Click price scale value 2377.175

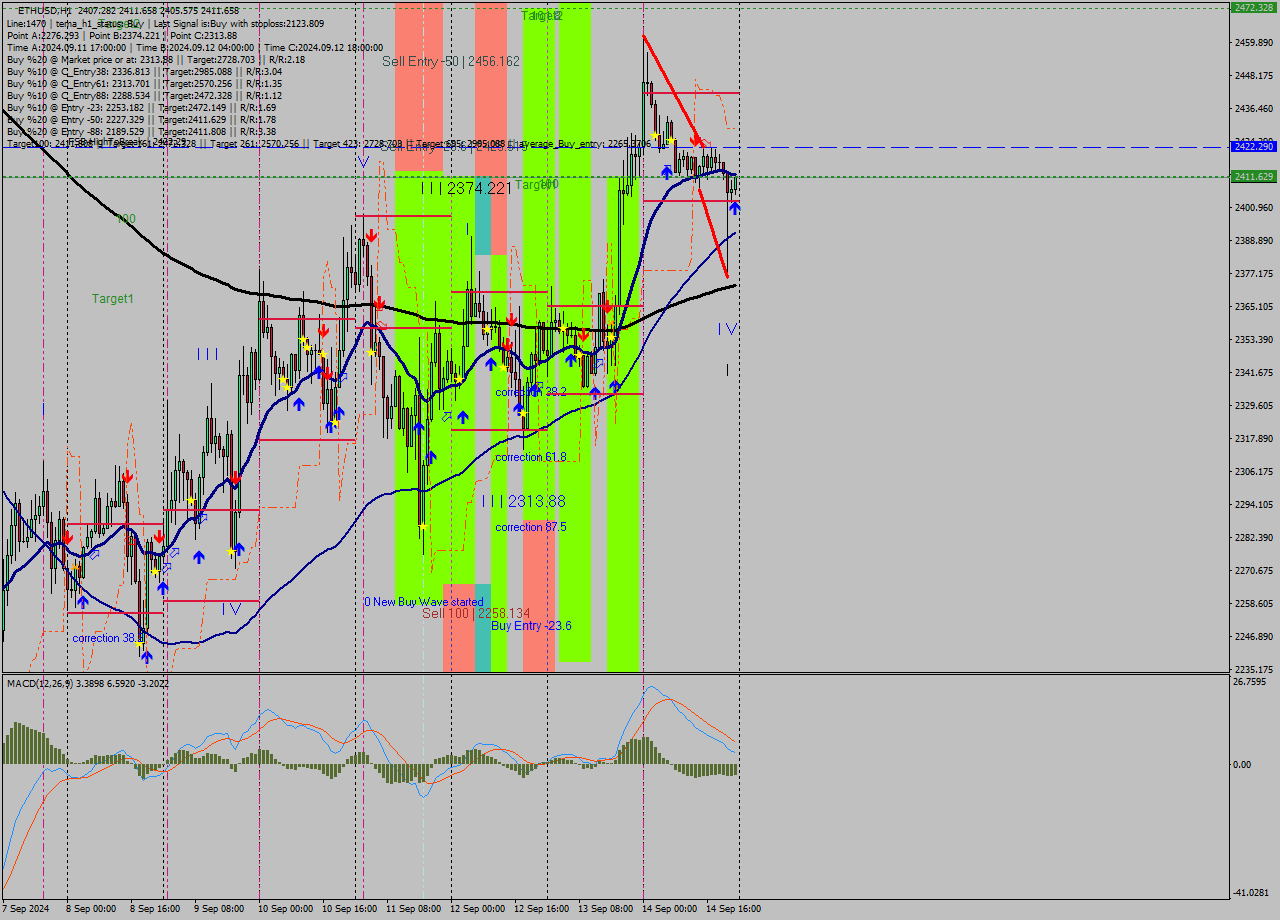pyautogui.click(x=1253, y=274)
